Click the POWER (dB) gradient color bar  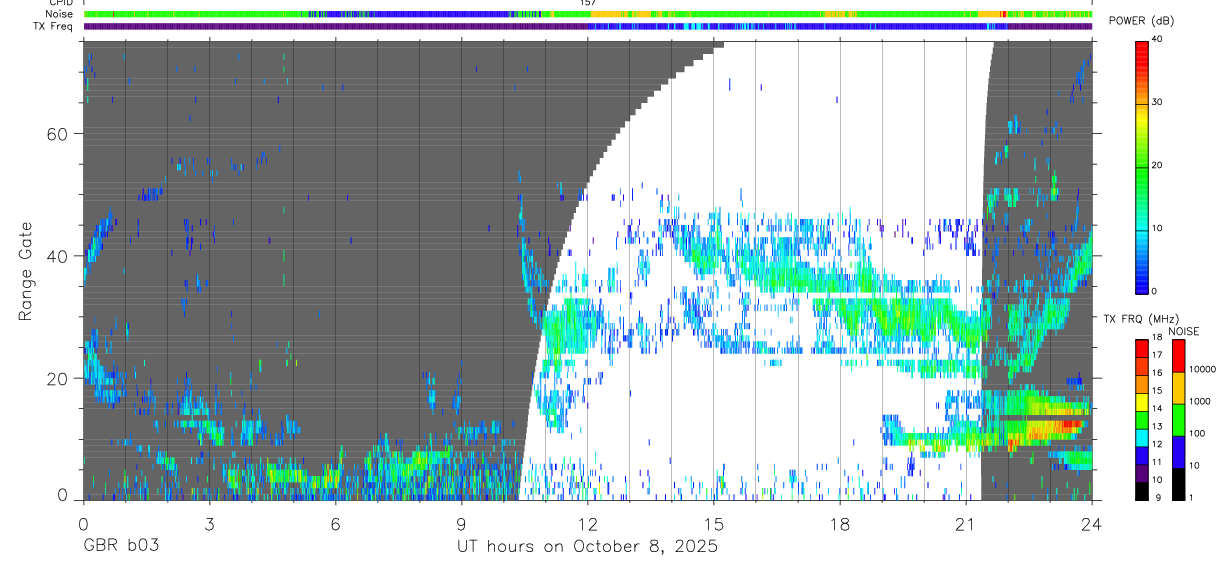[1142, 166]
